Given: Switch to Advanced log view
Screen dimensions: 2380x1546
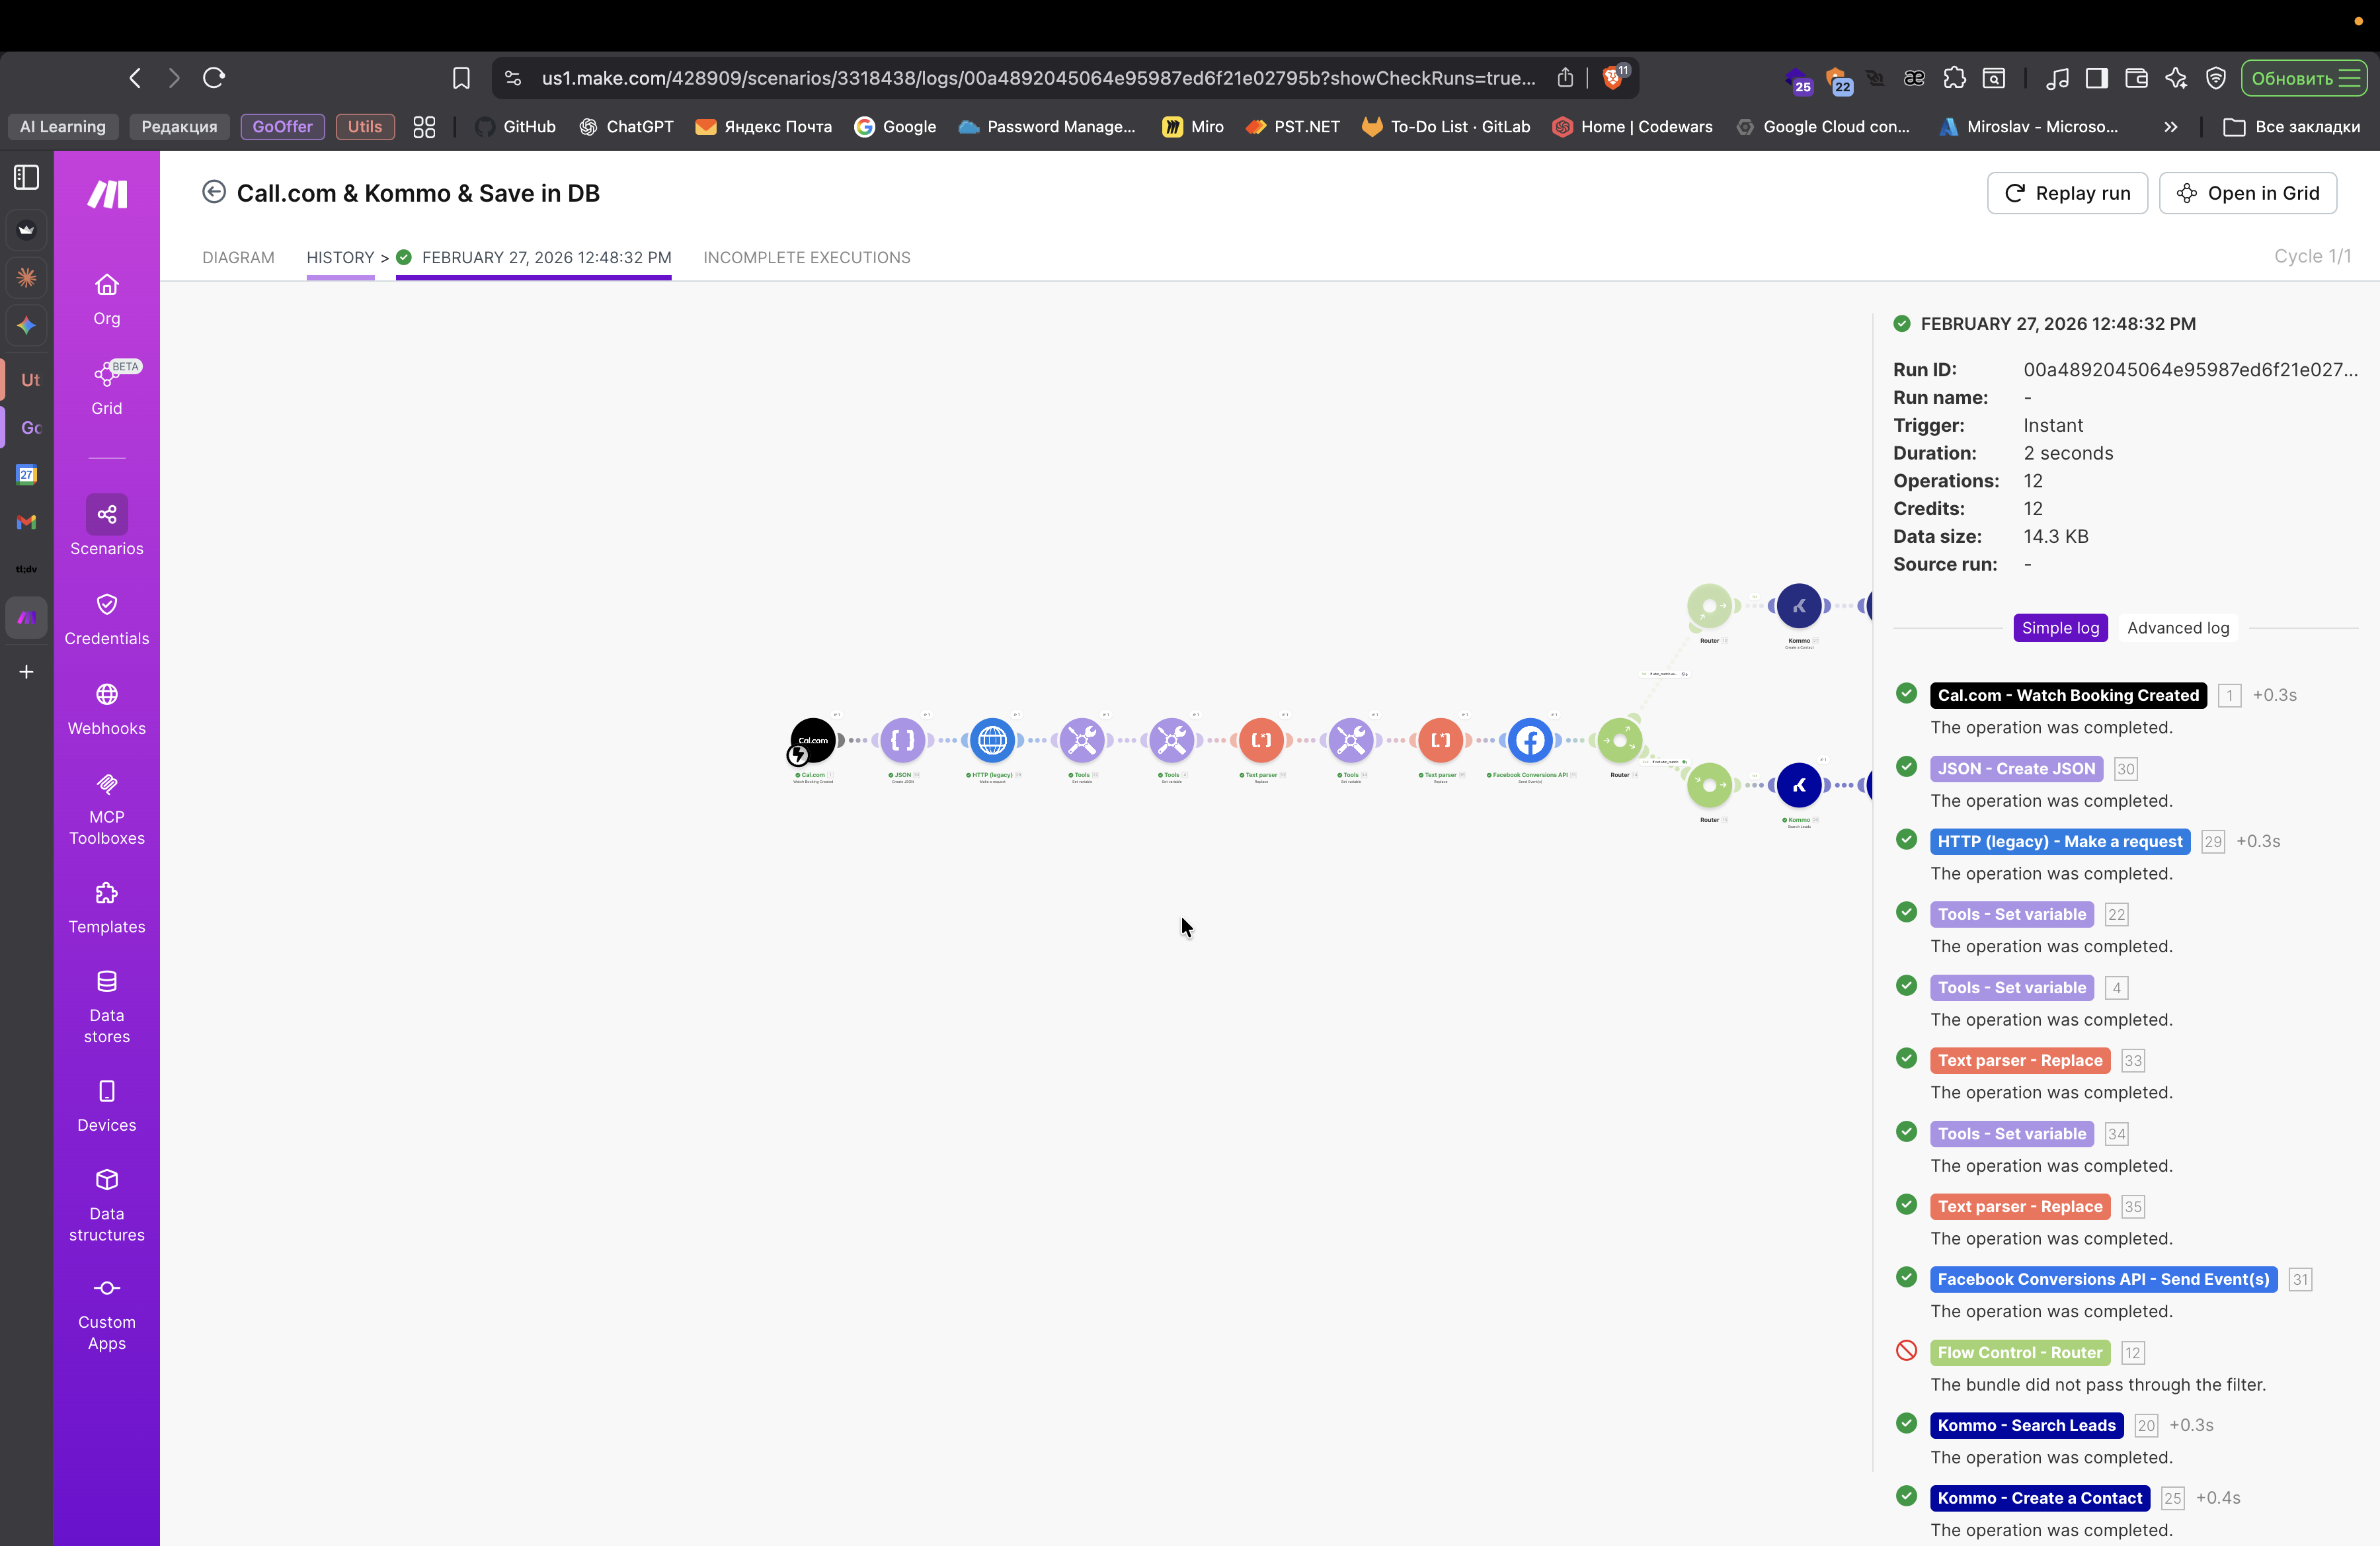Looking at the screenshot, I should point(2177,628).
